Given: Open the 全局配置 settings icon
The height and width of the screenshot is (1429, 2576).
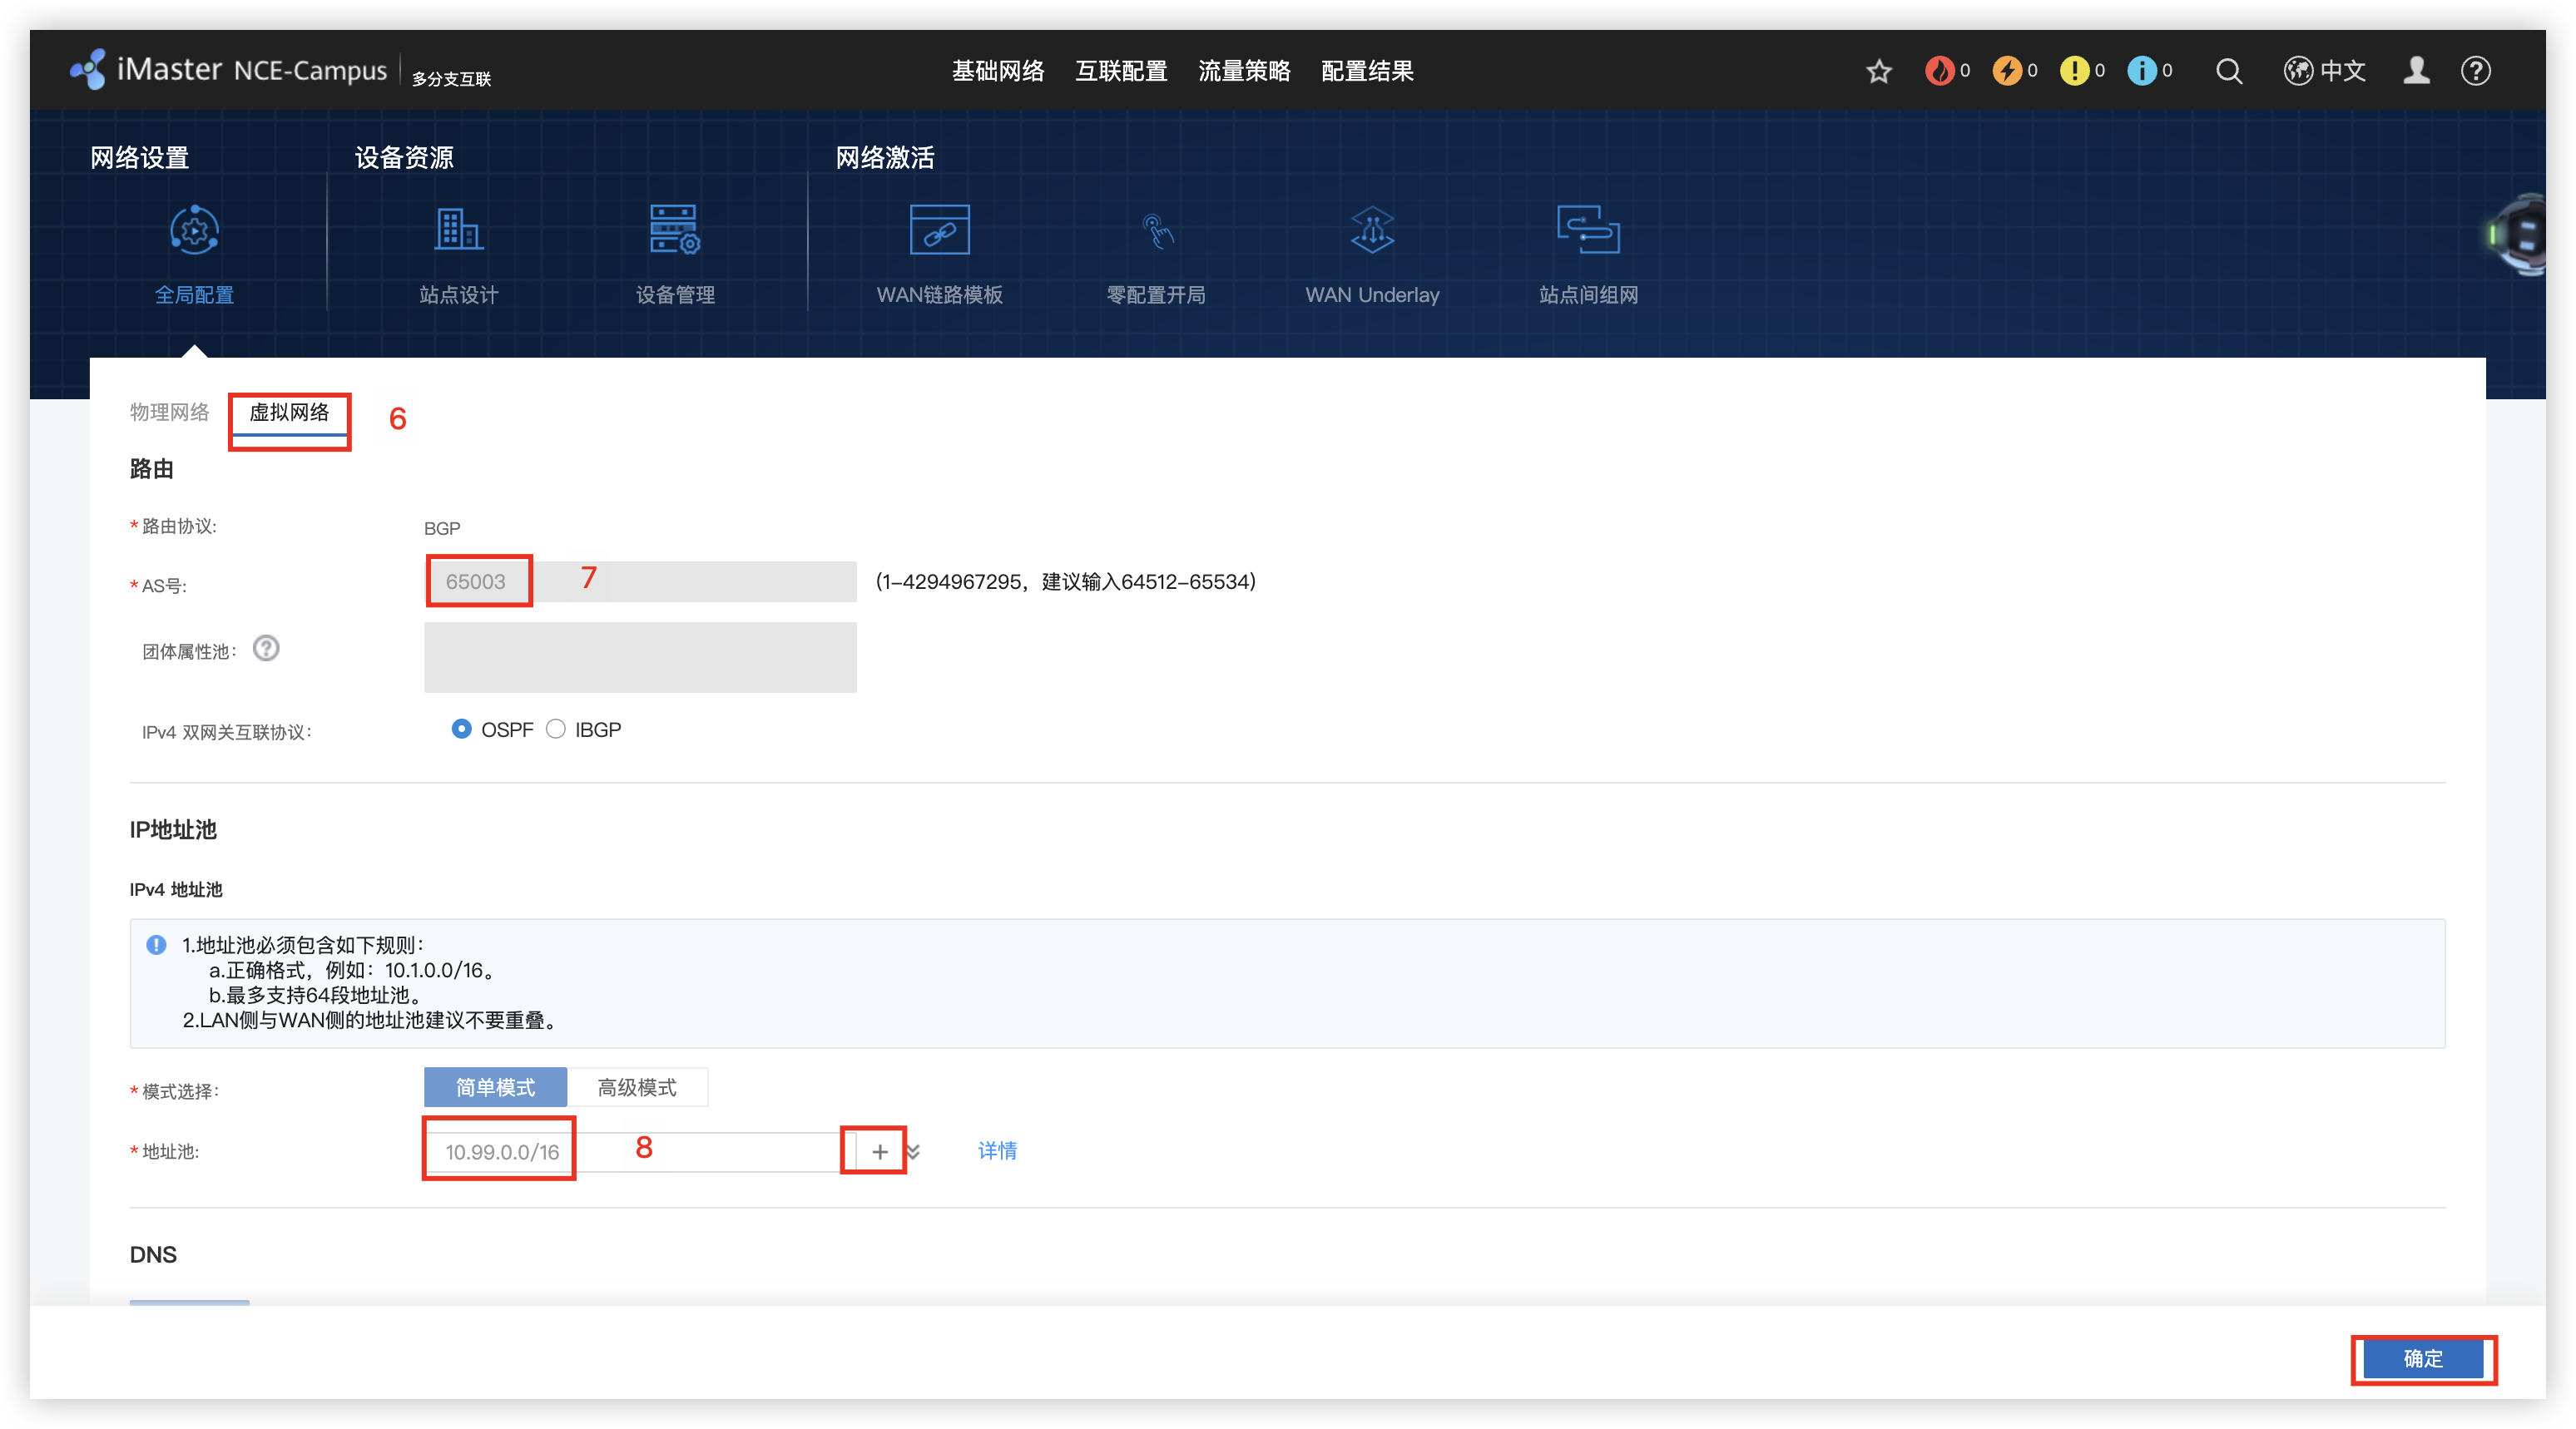Looking at the screenshot, I should coord(194,231).
